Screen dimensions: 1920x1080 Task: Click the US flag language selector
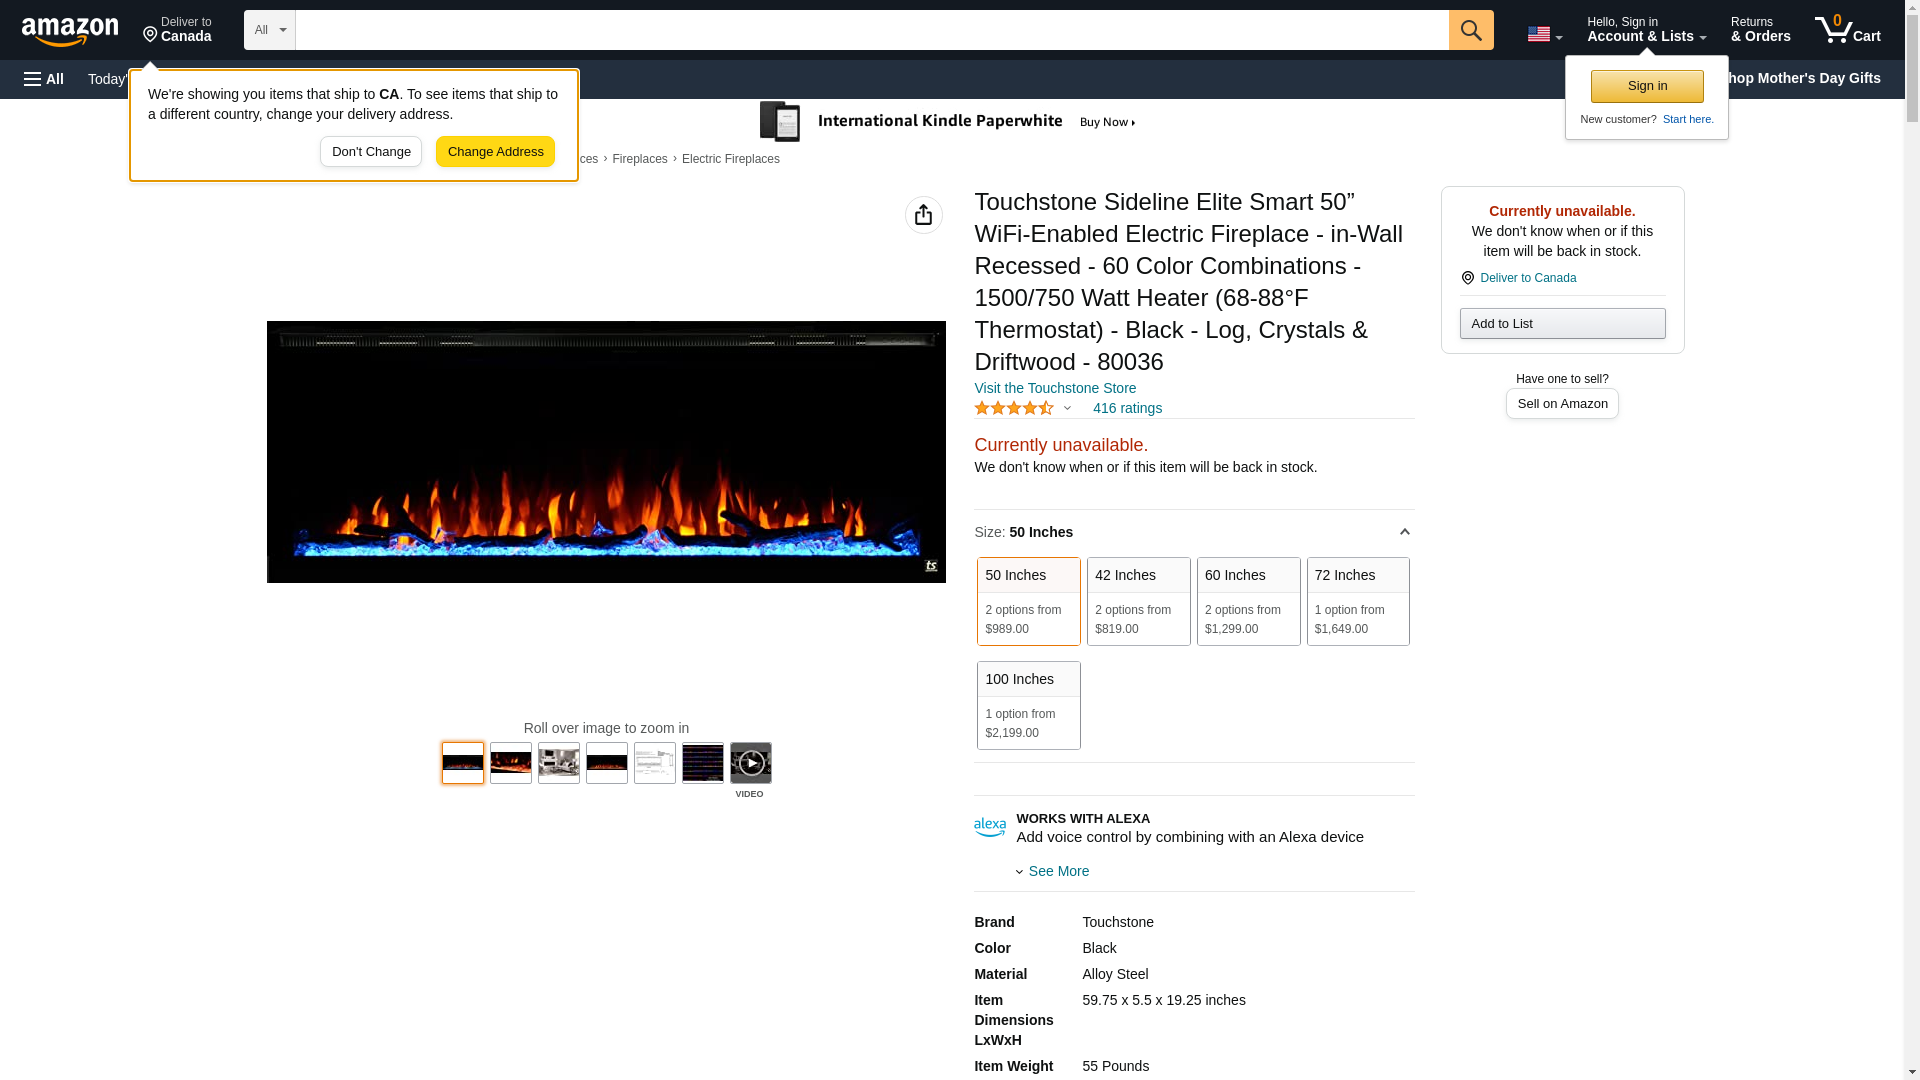1544,34
